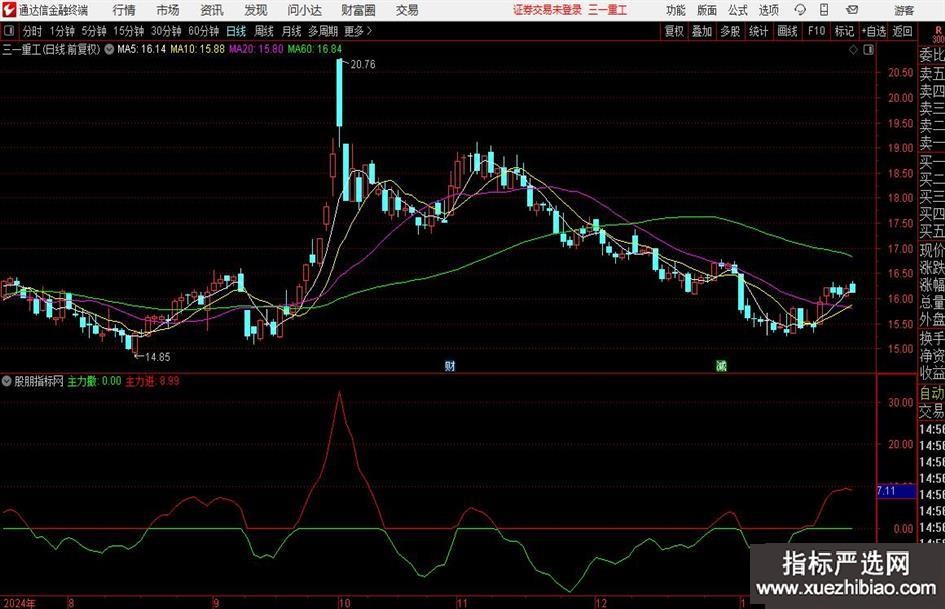Image resolution: width=945 pixels, height=609 pixels.
Task: Switch to 5分钟 period
Action: (93, 31)
